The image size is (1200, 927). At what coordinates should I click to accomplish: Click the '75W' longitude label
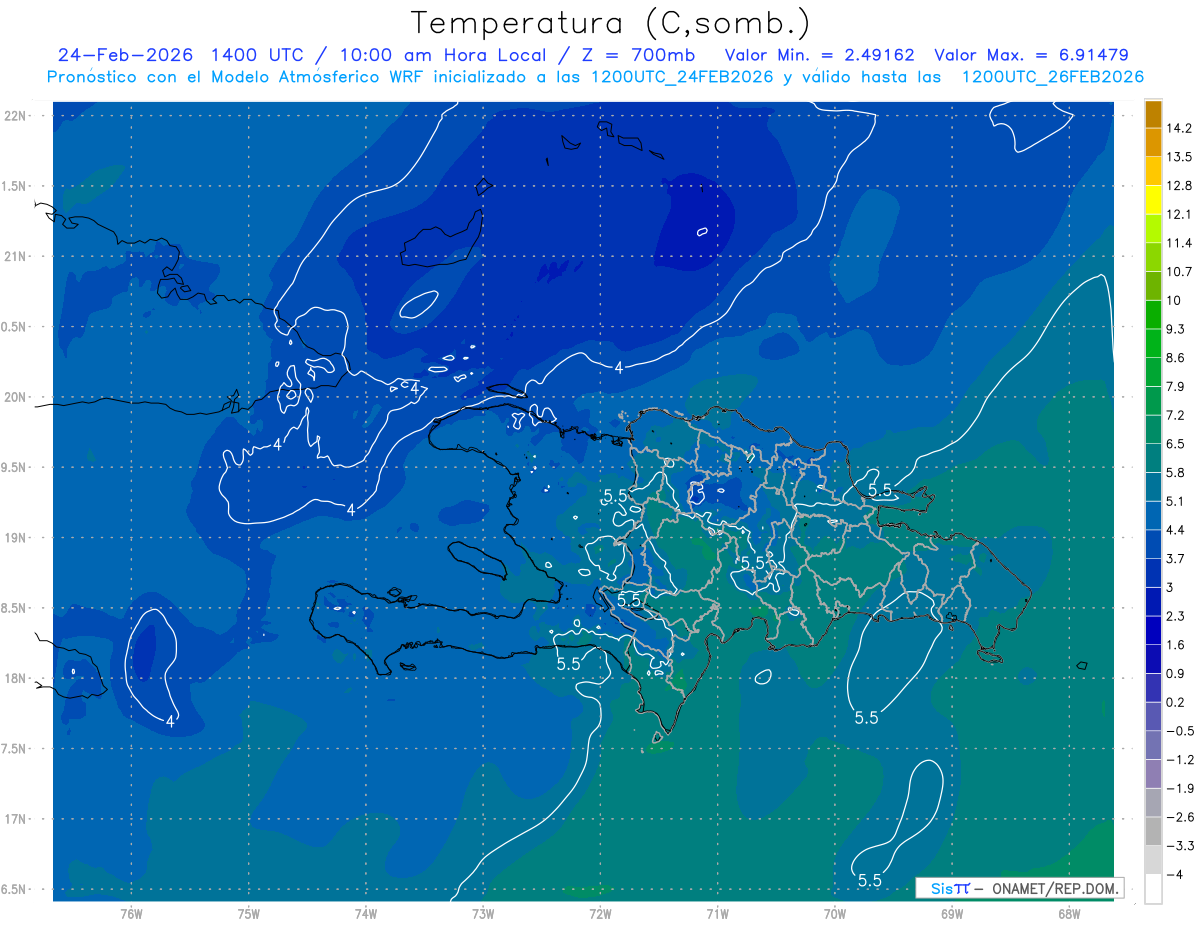(x=248, y=914)
